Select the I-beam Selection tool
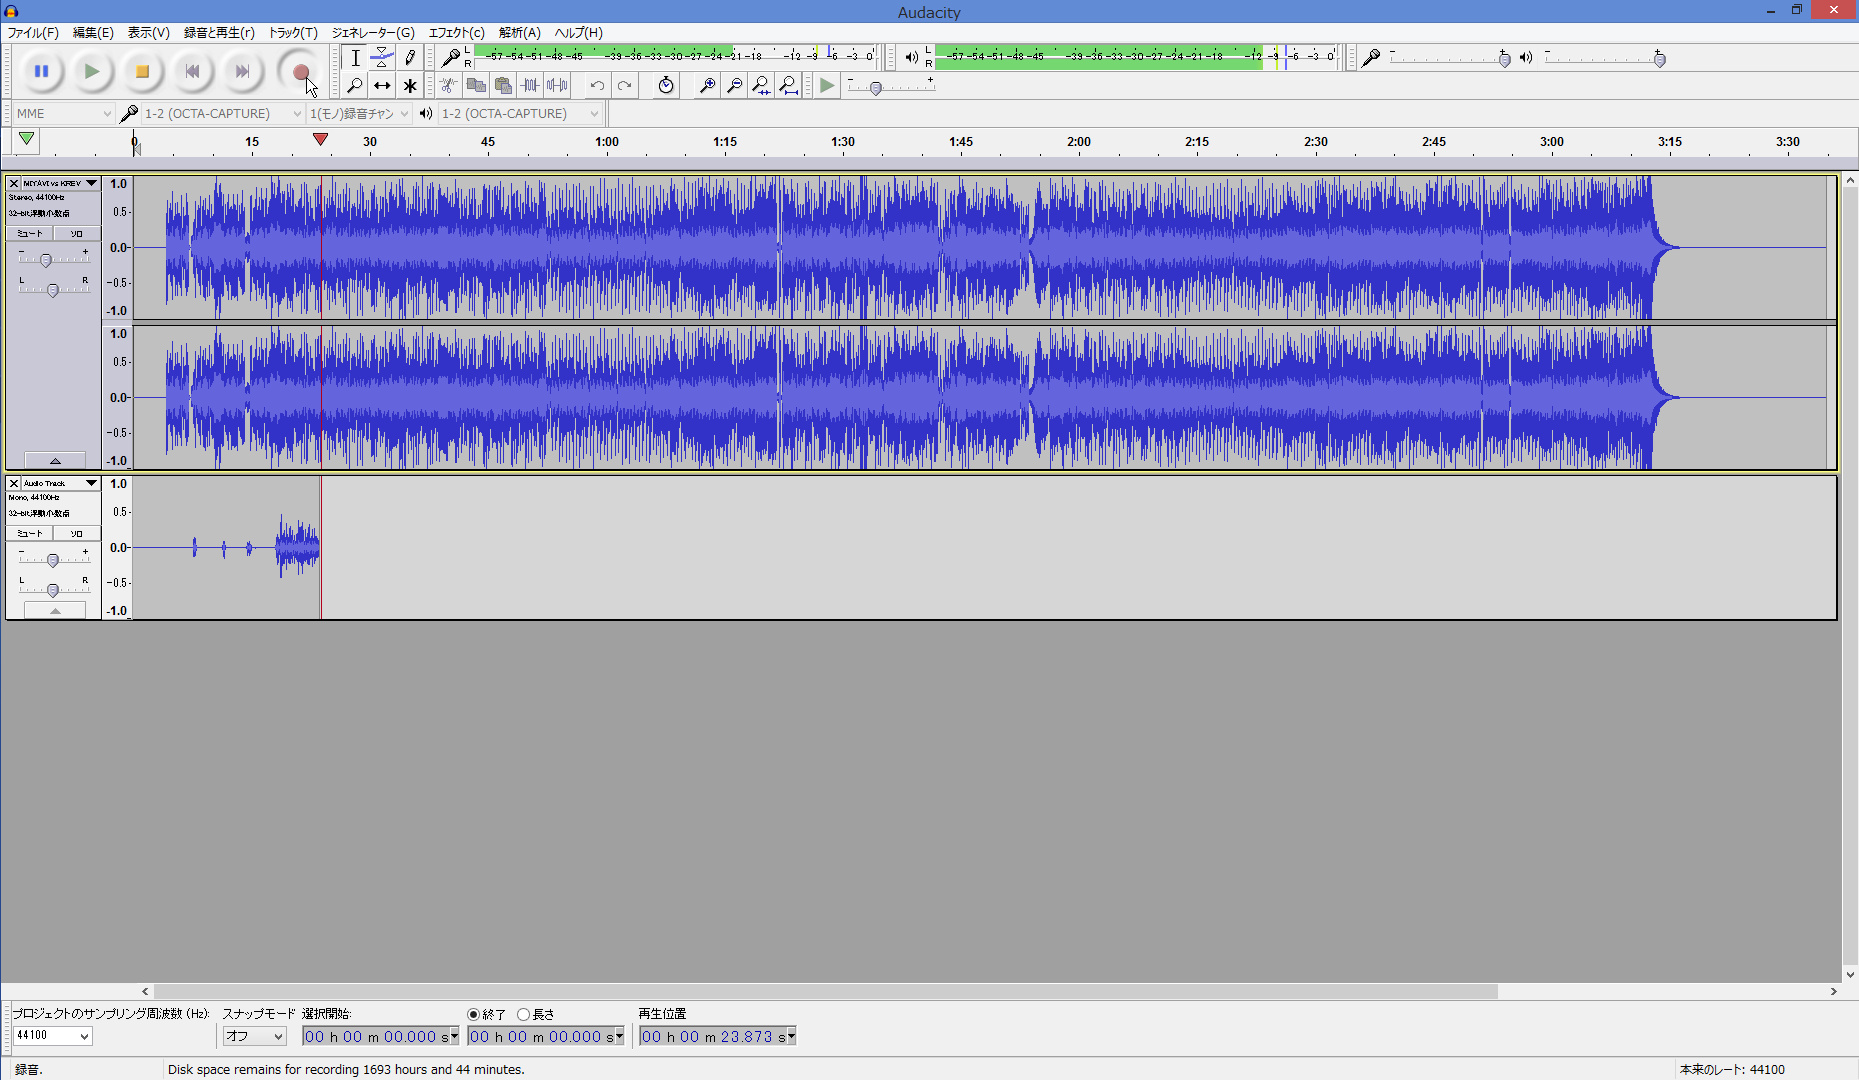This screenshot has height=1080, width=1859. click(355, 58)
